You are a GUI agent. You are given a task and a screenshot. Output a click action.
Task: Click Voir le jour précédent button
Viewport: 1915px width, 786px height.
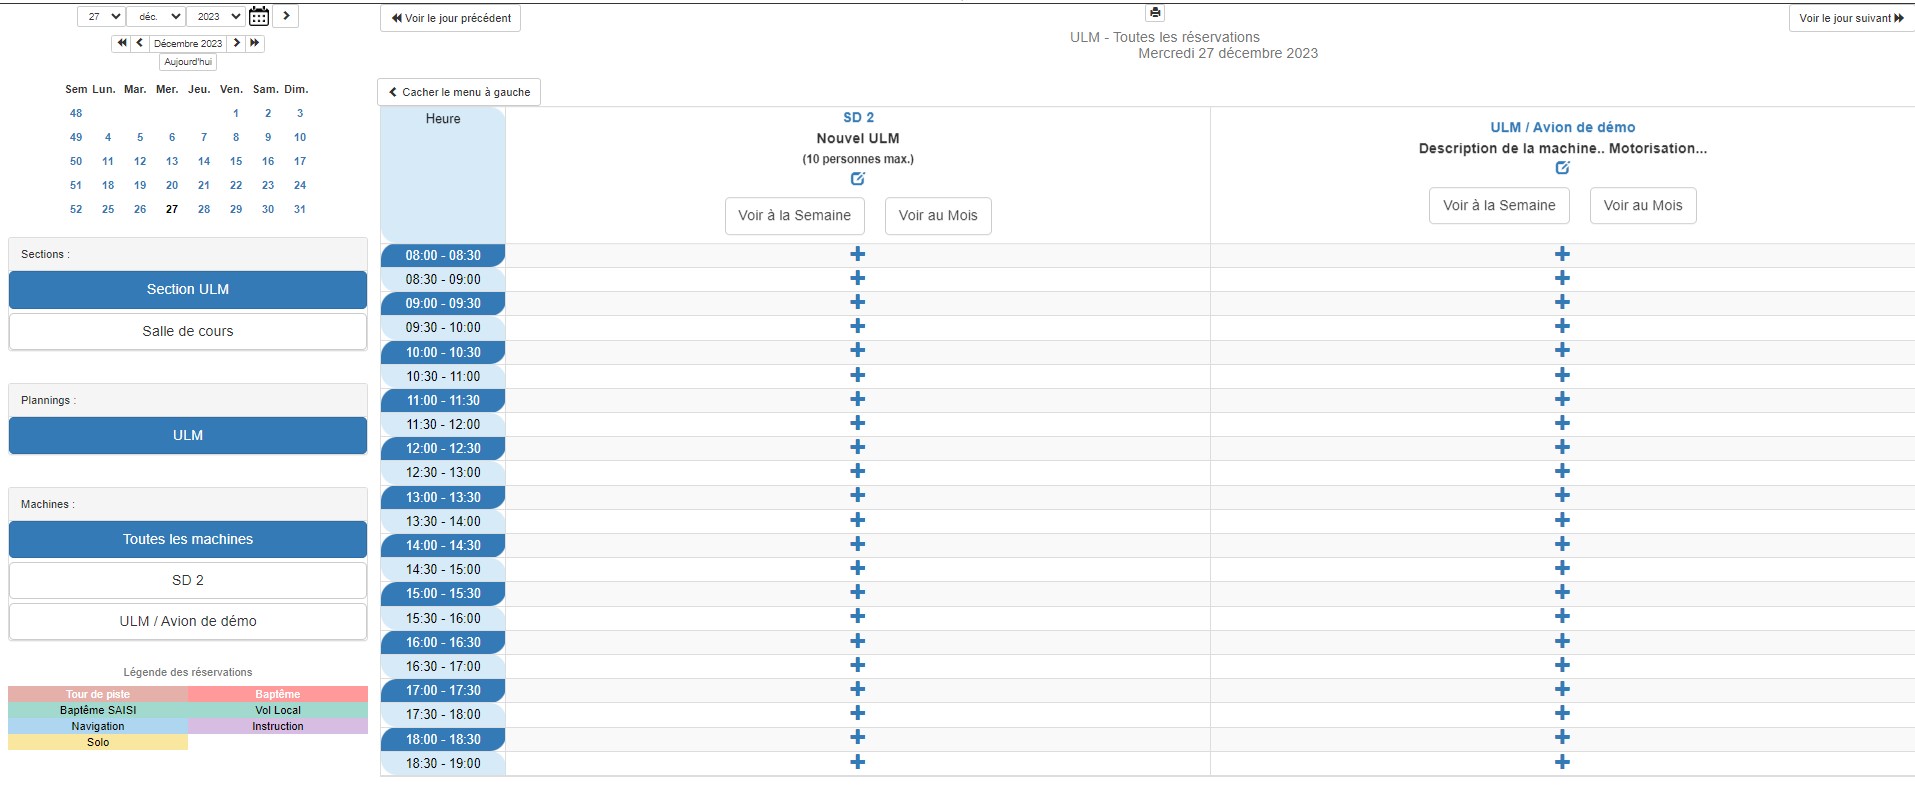(450, 18)
